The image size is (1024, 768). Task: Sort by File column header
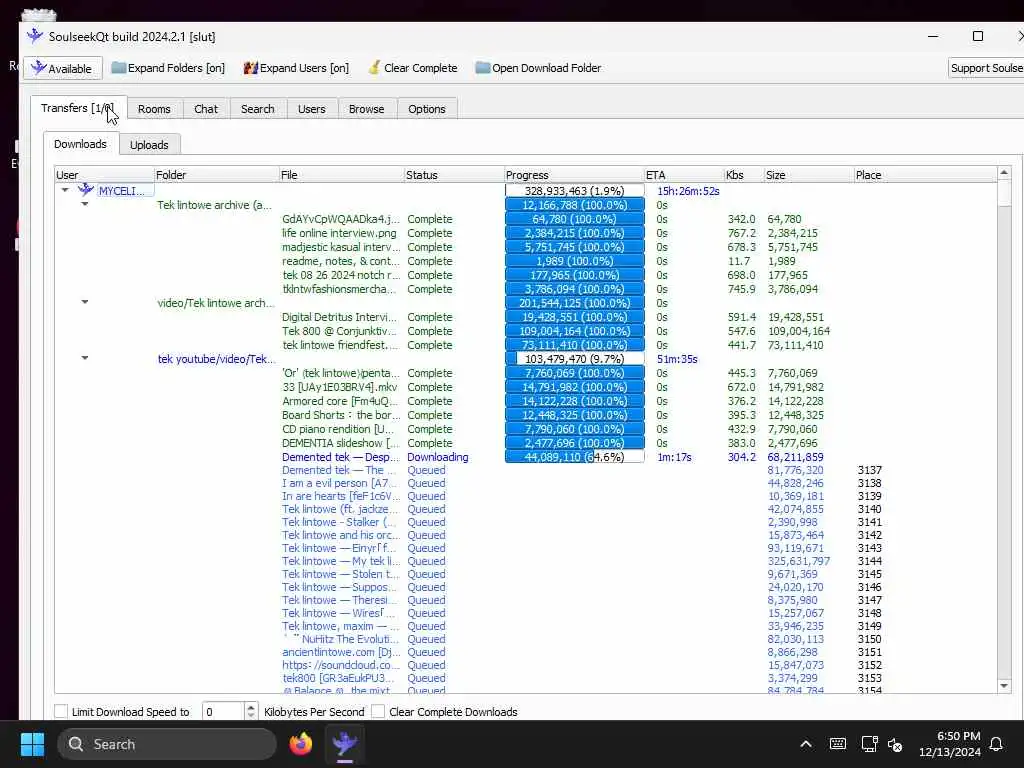point(341,175)
